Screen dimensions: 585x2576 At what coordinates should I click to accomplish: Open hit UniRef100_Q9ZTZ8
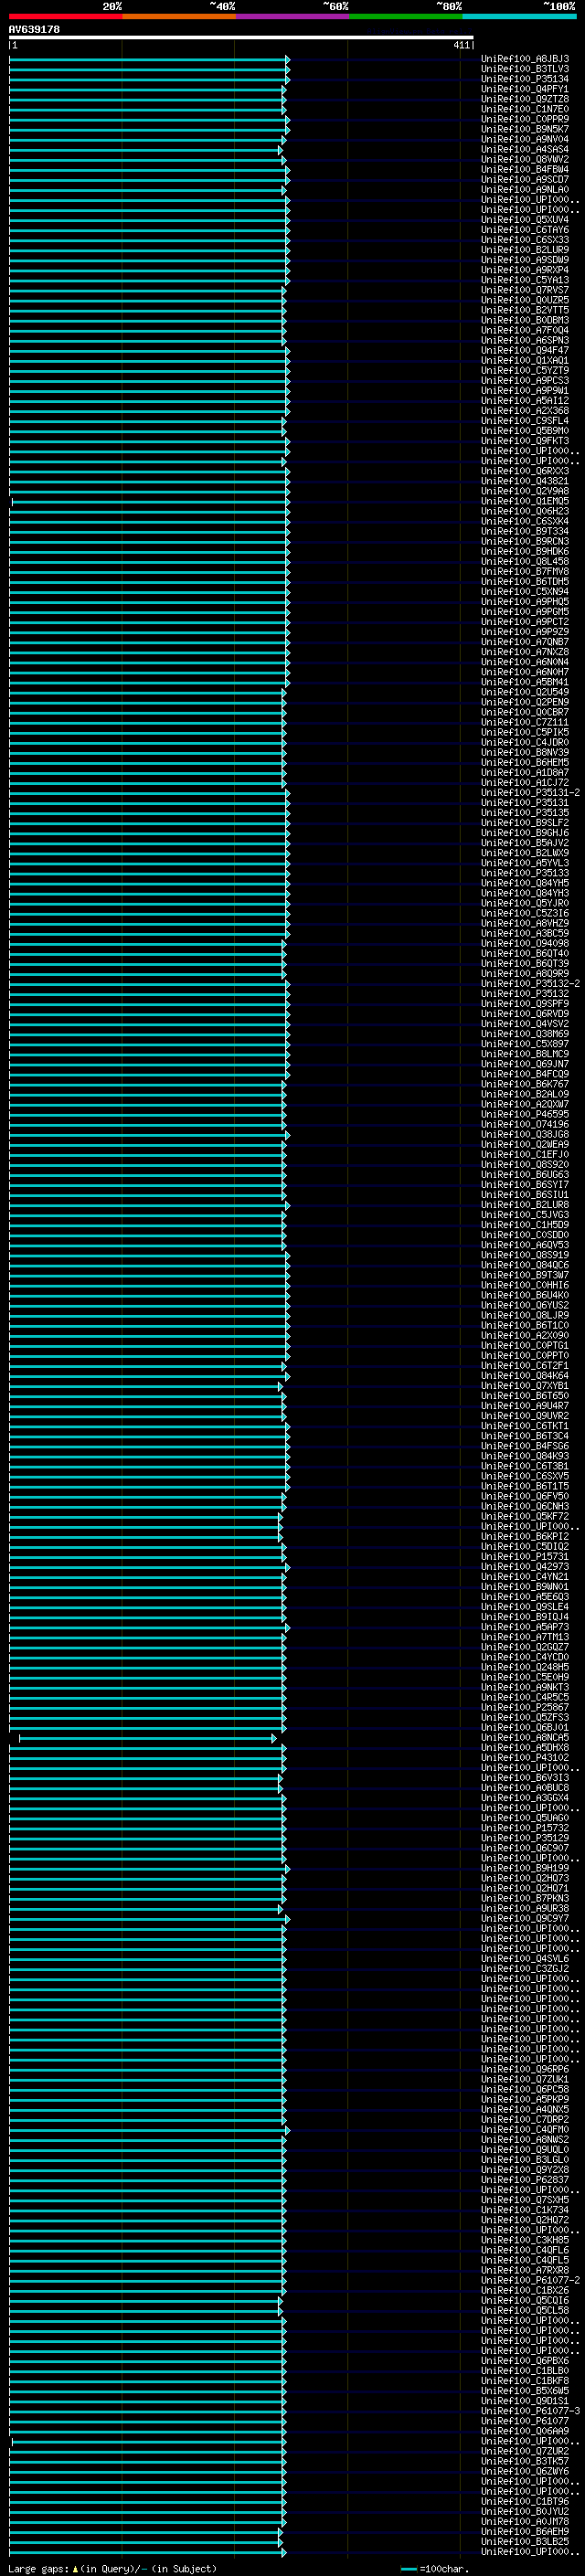pyautogui.click(x=525, y=99)
